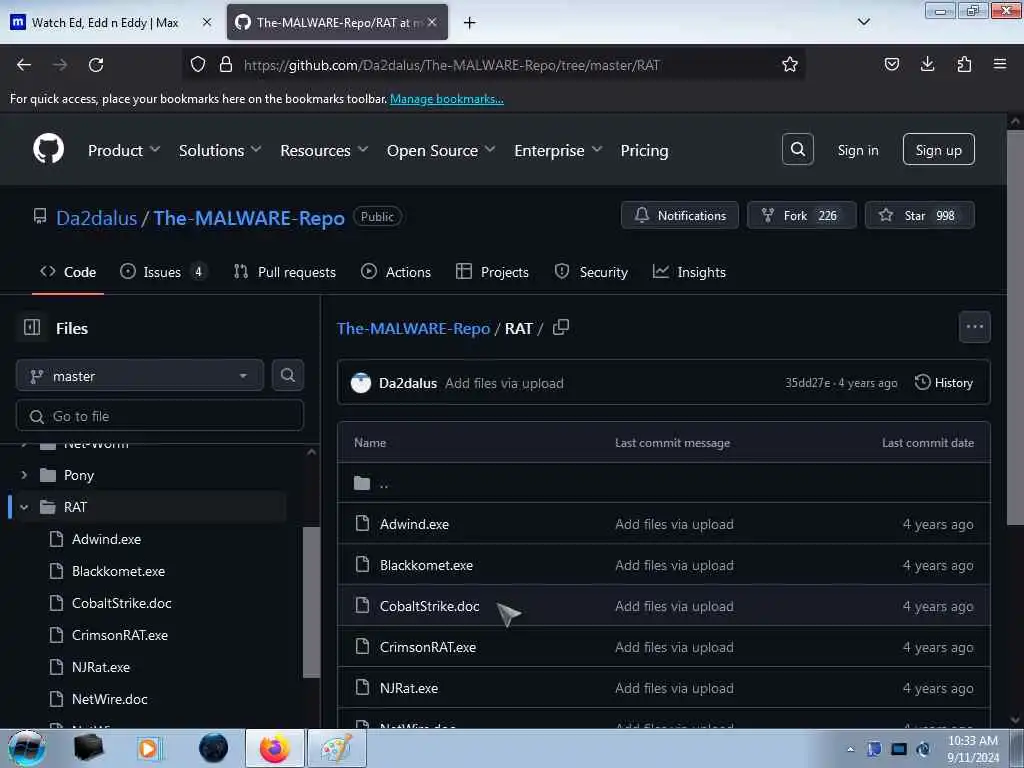
Task: Expand Product menu in GitHub header
Action: coord(124,150)
